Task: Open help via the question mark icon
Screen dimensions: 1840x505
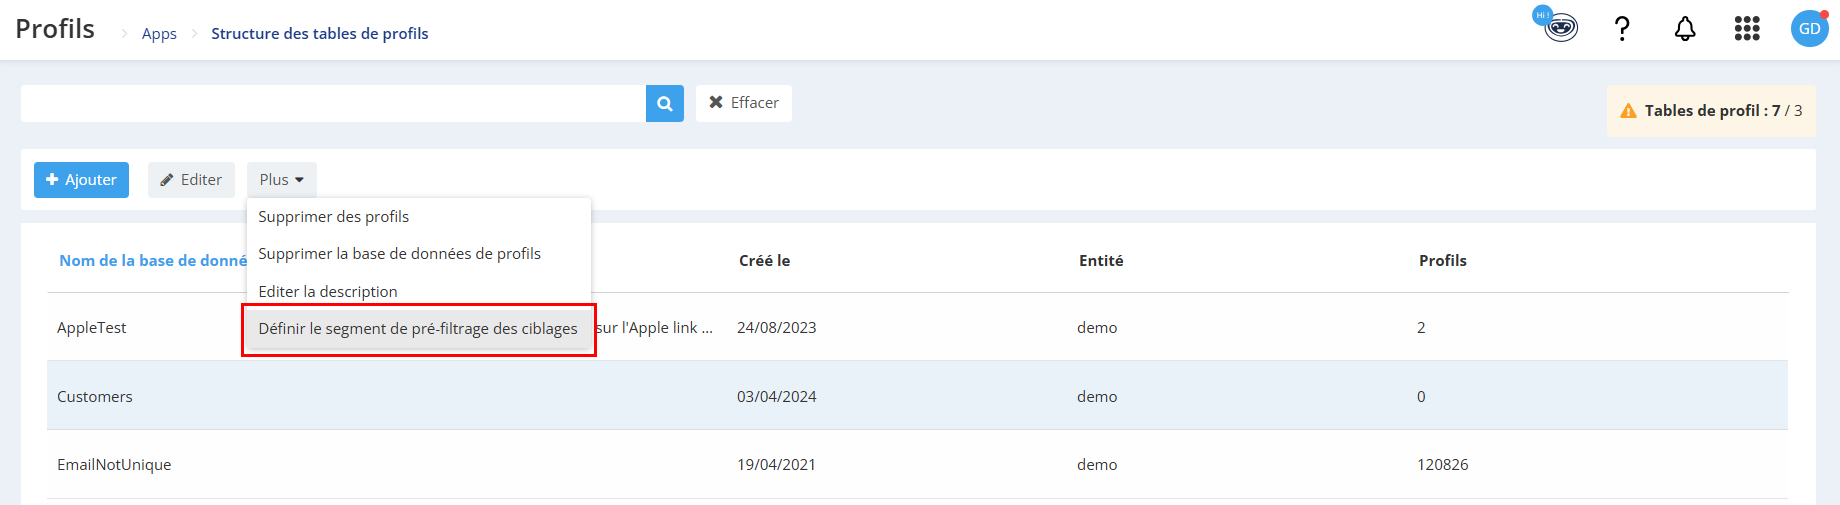Action: tap(1622, 29)
